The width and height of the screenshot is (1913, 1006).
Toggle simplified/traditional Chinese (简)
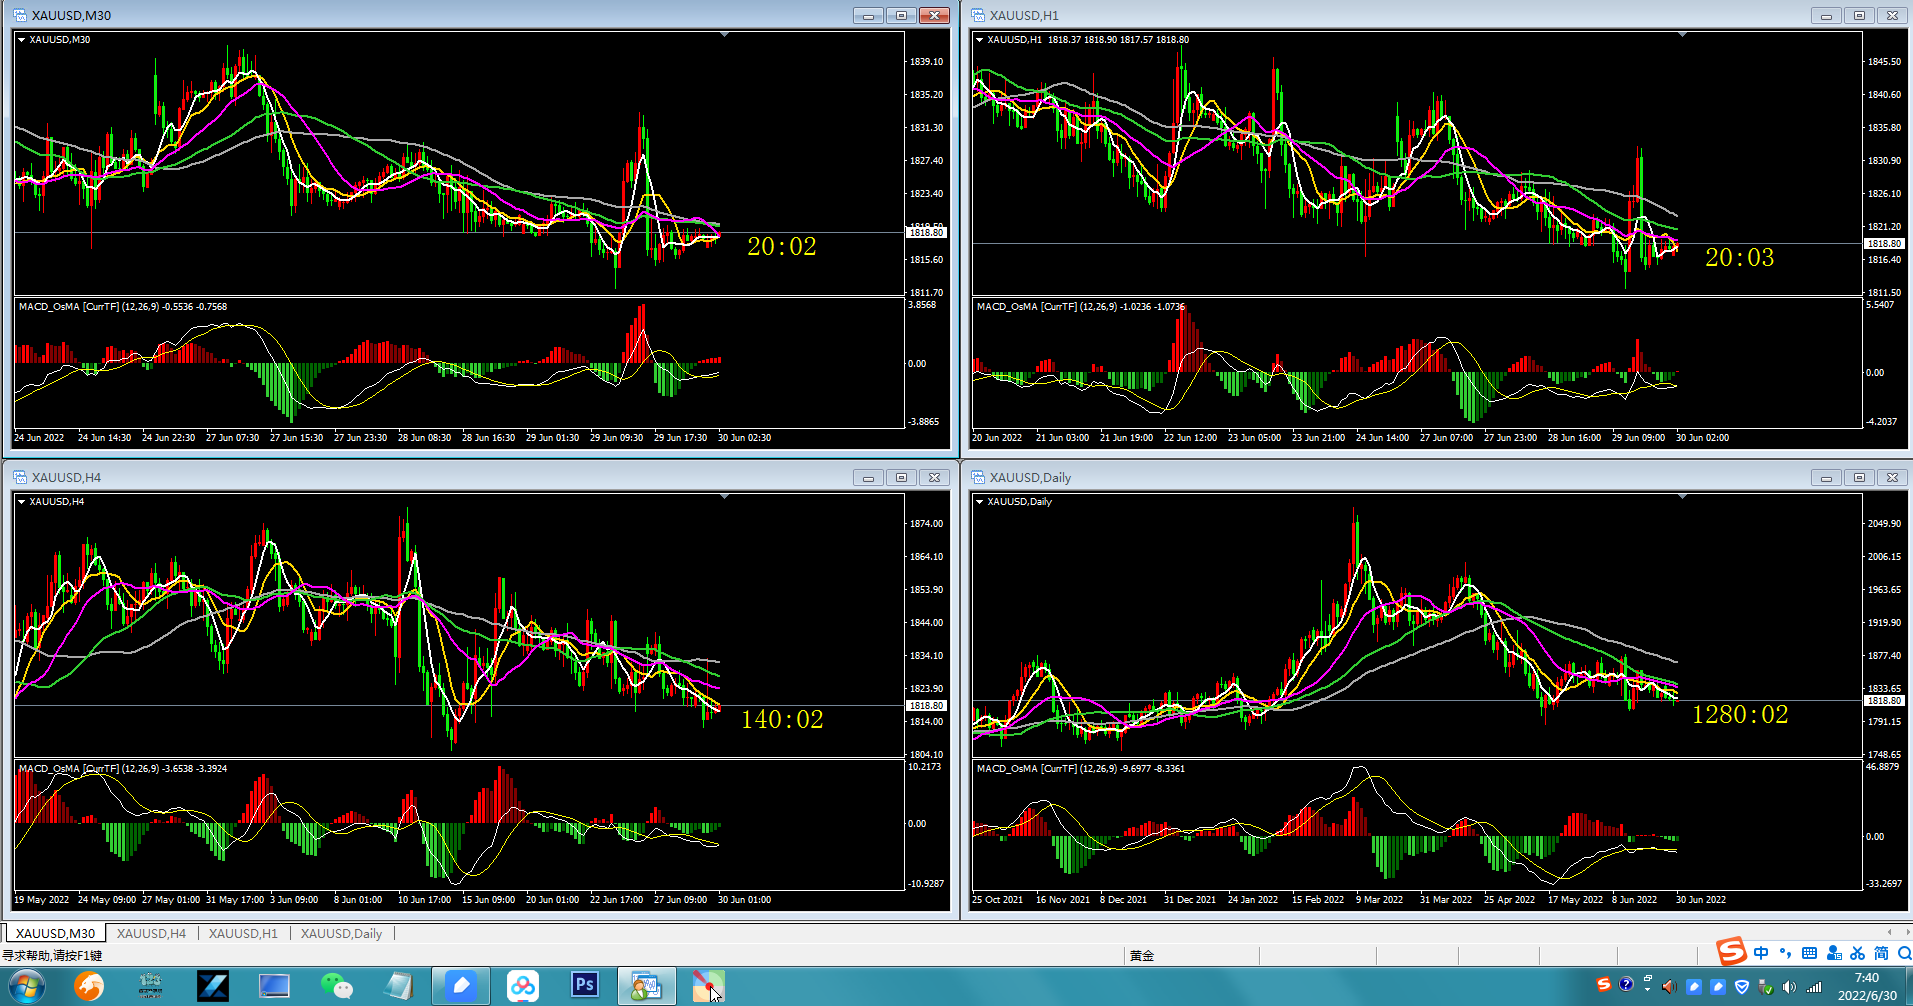[x=1881, y=953]
